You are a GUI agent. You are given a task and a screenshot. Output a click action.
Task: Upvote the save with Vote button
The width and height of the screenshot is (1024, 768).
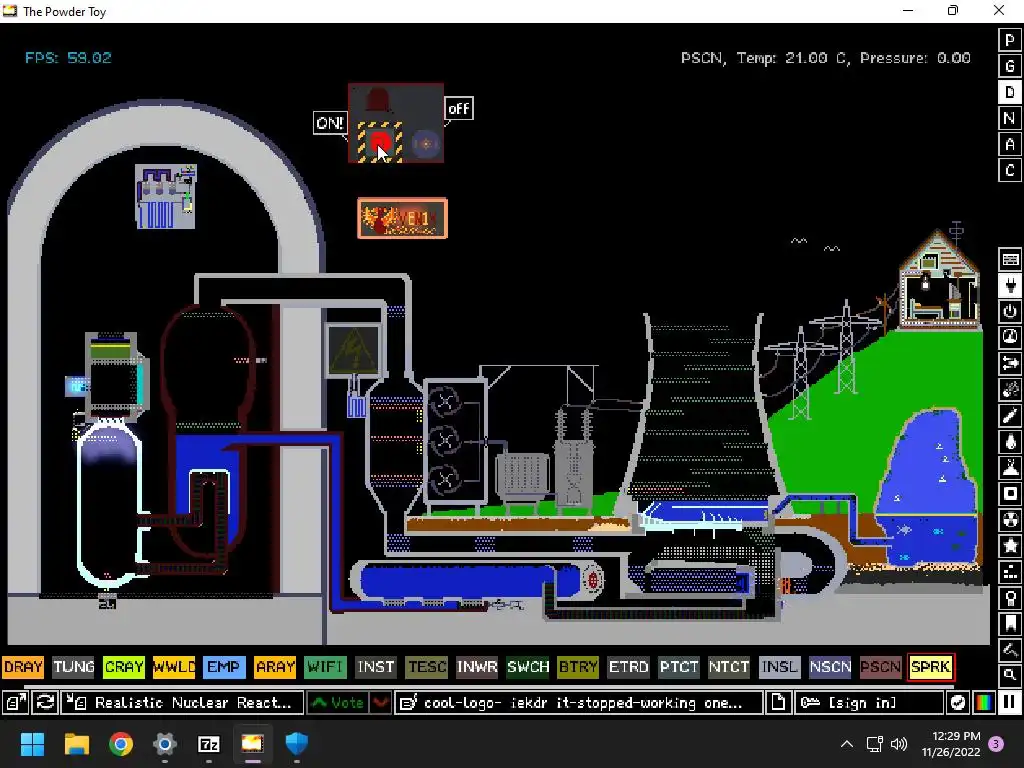pyautogui.click(x=338, y=703)
